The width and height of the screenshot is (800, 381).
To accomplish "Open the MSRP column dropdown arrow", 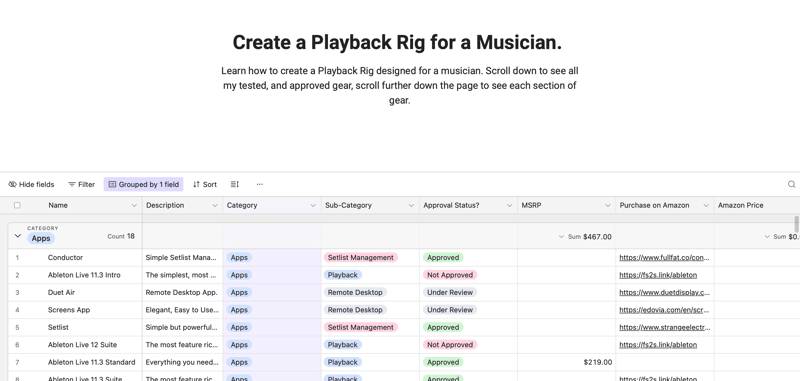I will pos(608,205).
